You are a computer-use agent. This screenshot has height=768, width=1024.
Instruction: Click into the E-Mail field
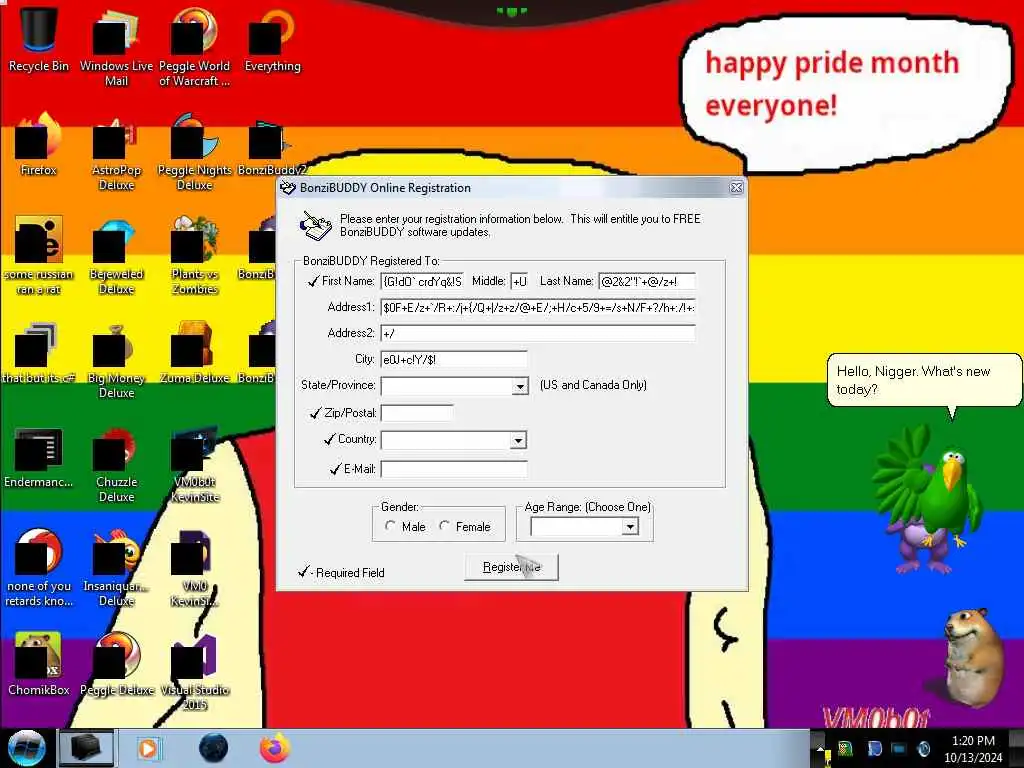(x=454, y=469)
